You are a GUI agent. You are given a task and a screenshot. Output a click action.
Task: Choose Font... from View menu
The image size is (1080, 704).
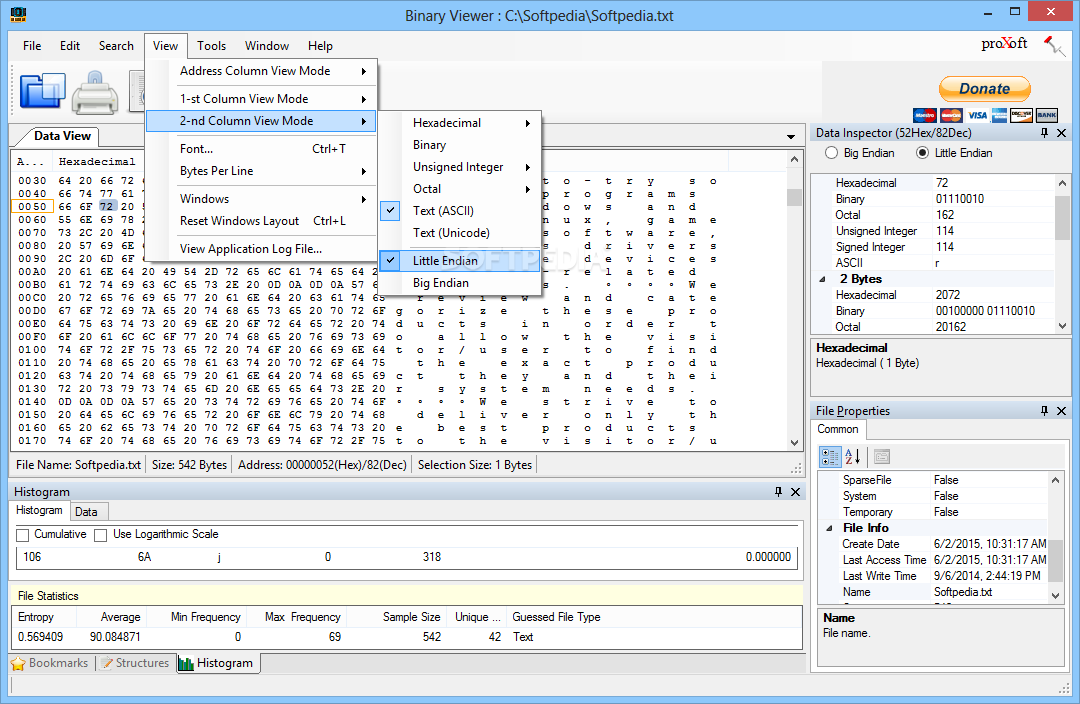(262, 149)
